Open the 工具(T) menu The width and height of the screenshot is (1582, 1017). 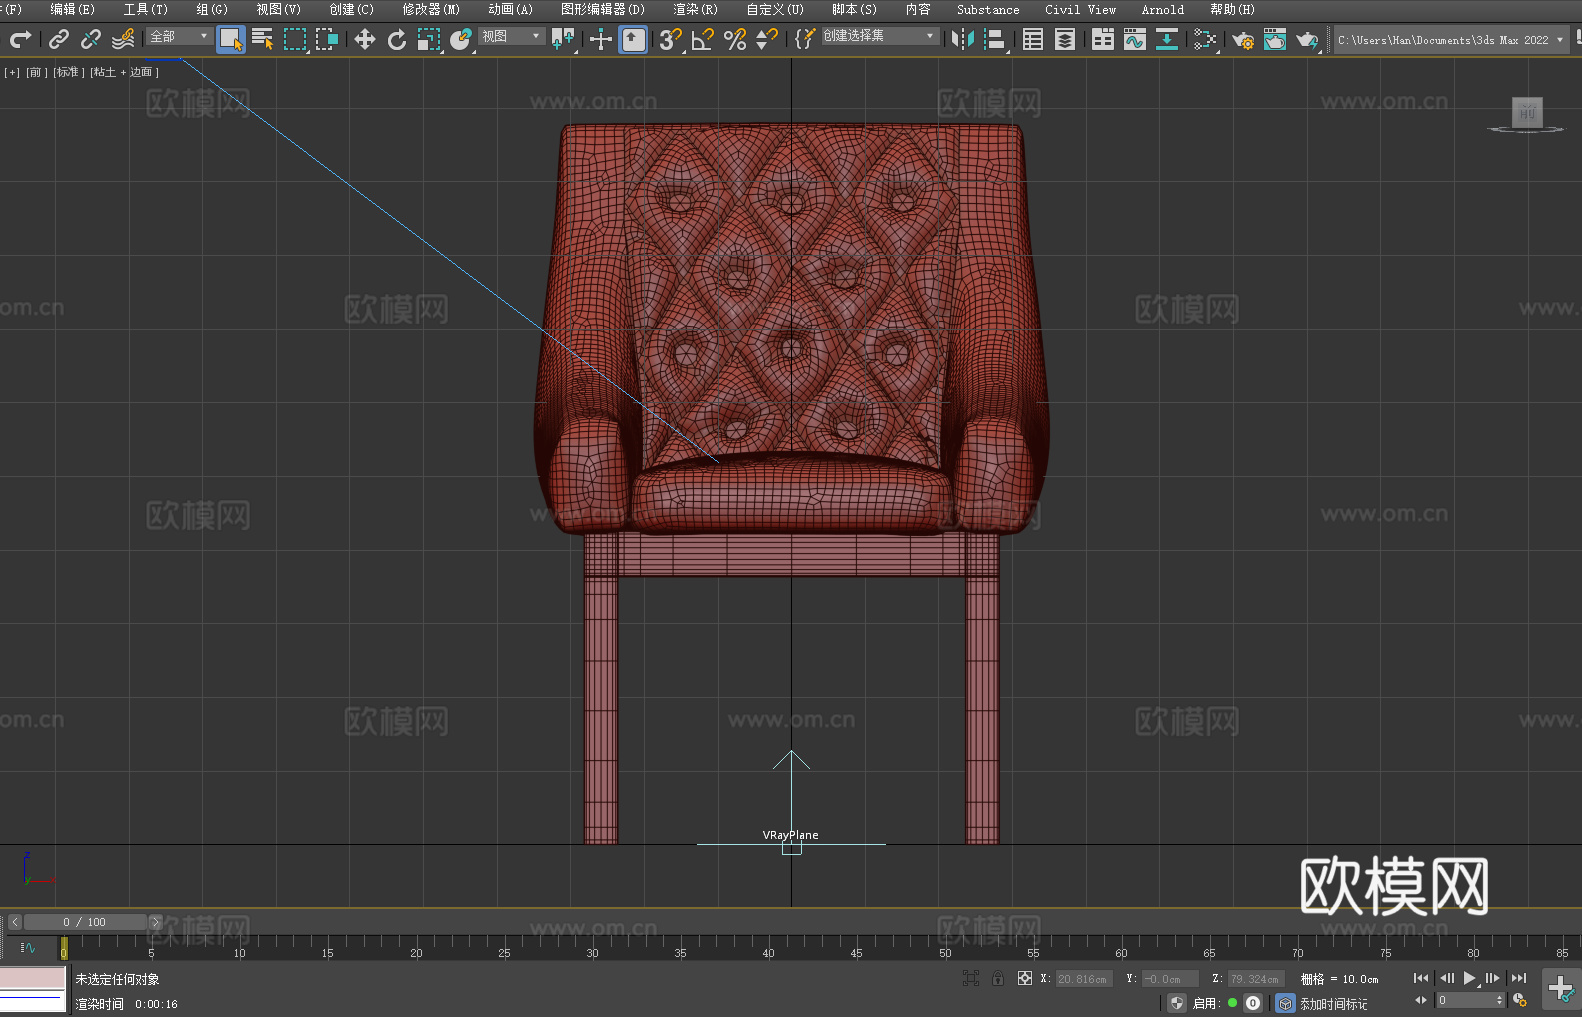point(145,9)
